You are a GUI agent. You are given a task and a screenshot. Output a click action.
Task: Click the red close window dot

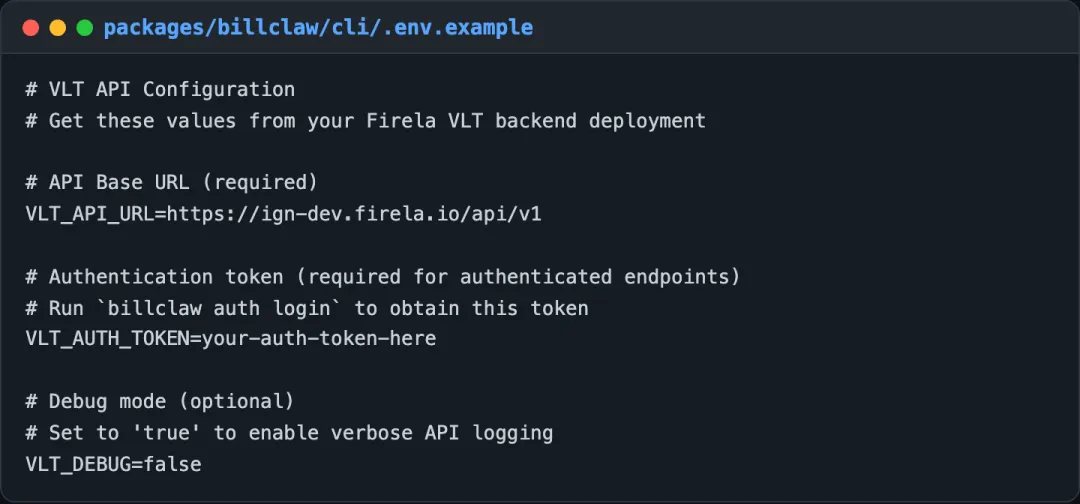click(x=31, y=28)
